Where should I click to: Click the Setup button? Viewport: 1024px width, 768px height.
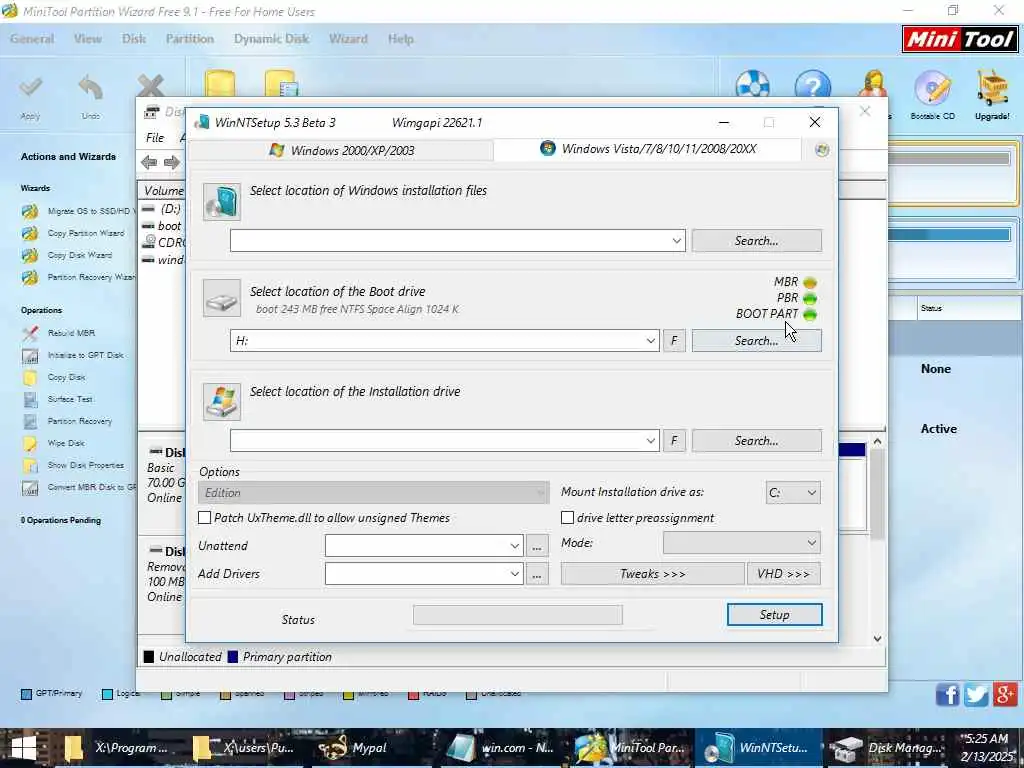[775, 615]
